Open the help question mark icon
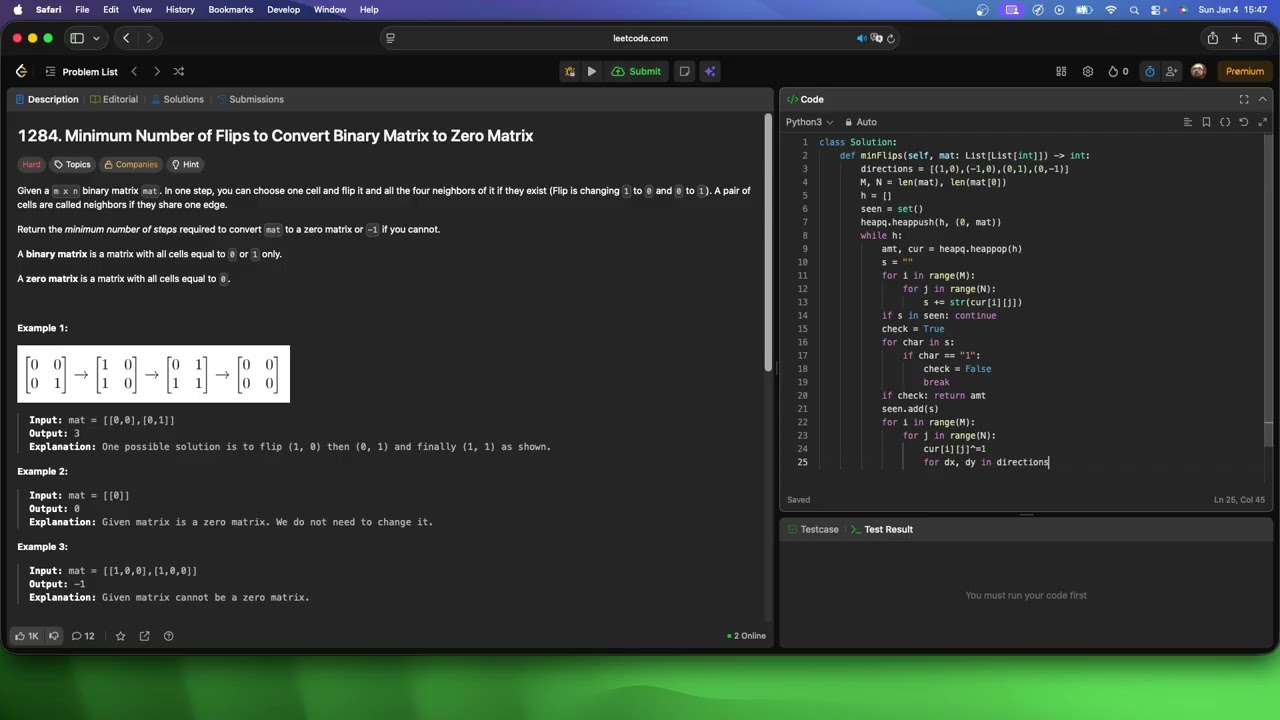This screenshot has height=720, width=1280. click(x=168, y=636)
